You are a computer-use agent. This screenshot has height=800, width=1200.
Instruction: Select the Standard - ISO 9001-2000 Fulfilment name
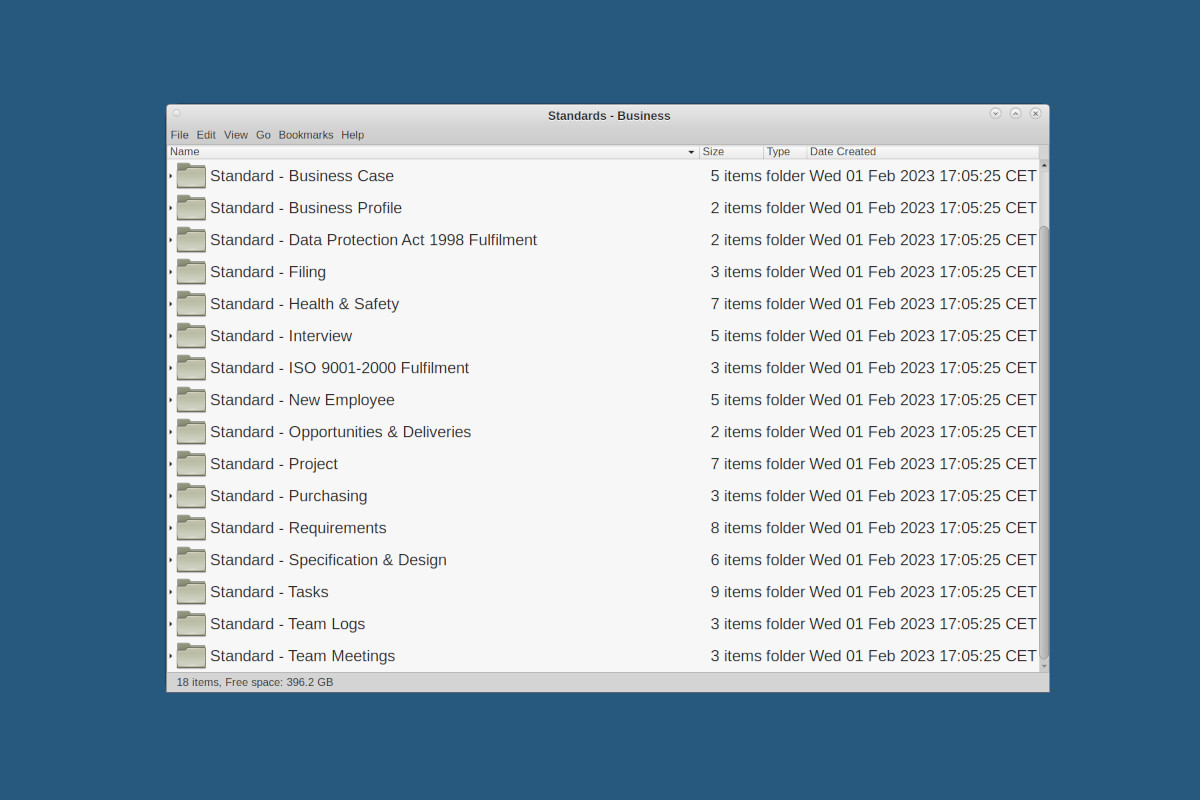point(339,368)
